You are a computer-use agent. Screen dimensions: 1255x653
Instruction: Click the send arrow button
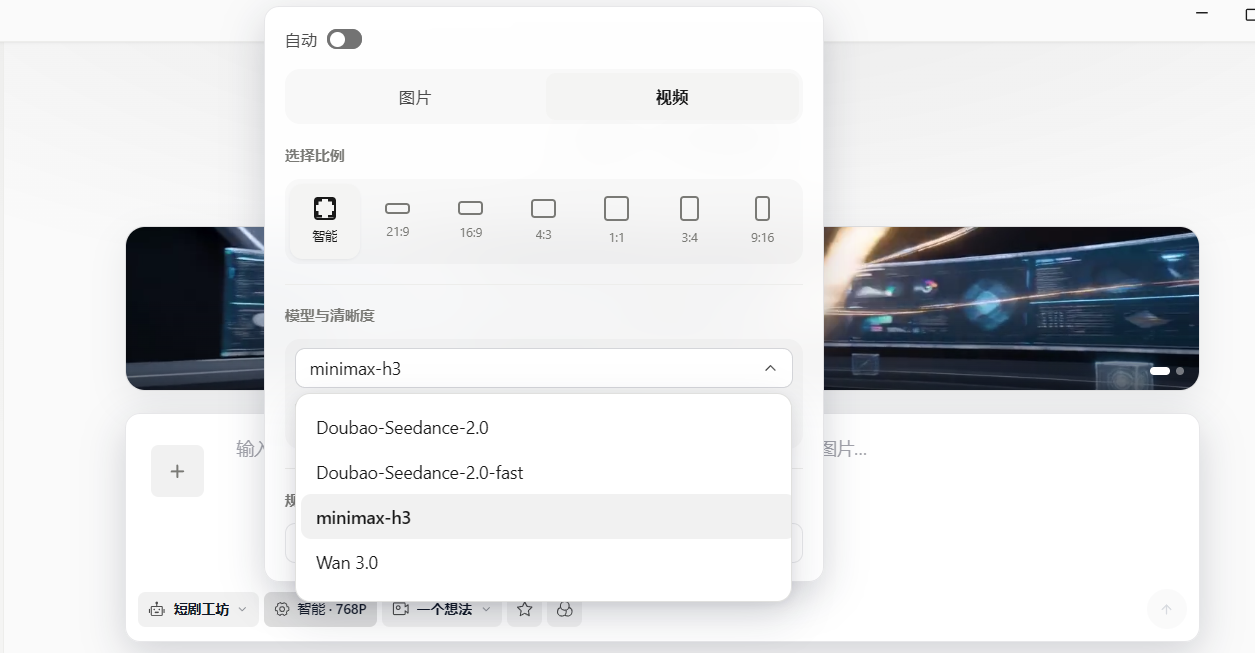point(1166,609)
